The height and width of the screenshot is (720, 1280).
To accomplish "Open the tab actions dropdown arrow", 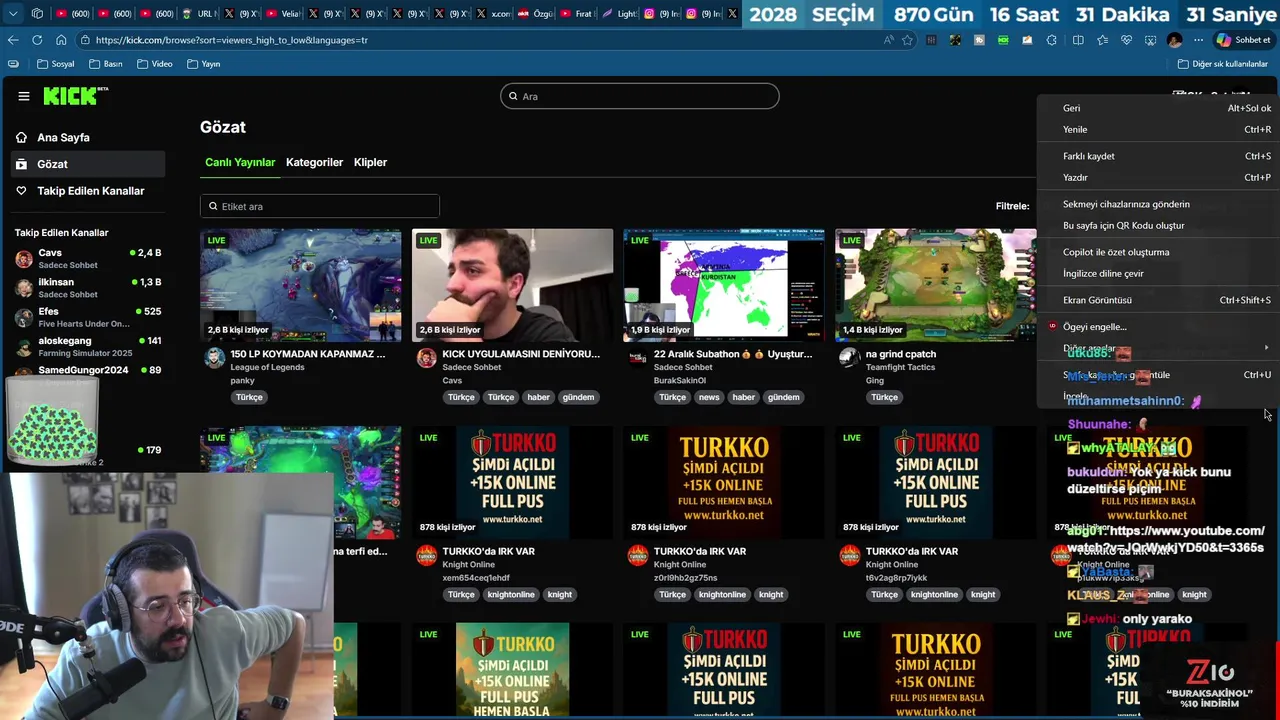I will [x=13, y=14].
